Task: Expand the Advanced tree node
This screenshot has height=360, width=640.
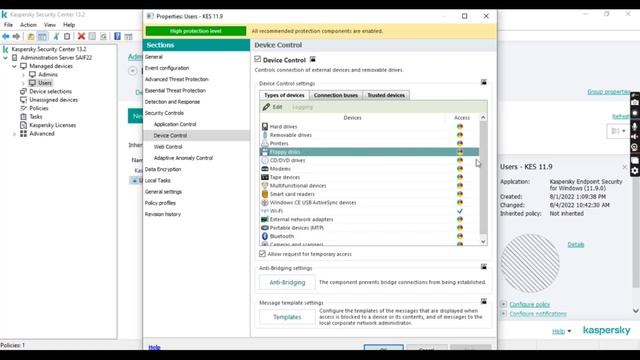Action: [x=14, y=134]
